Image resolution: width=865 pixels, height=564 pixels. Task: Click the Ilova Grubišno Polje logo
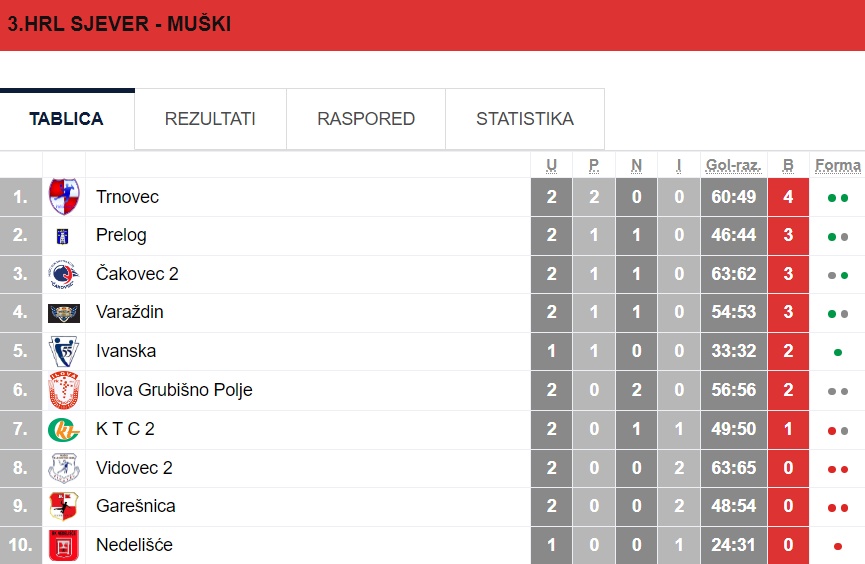pyautogui.click(x=64, y=390)
